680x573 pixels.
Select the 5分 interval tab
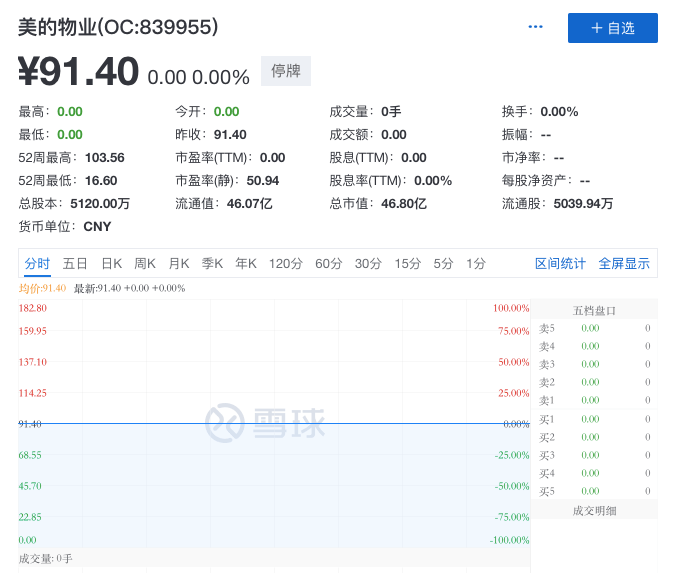click(x=443, y=263)
